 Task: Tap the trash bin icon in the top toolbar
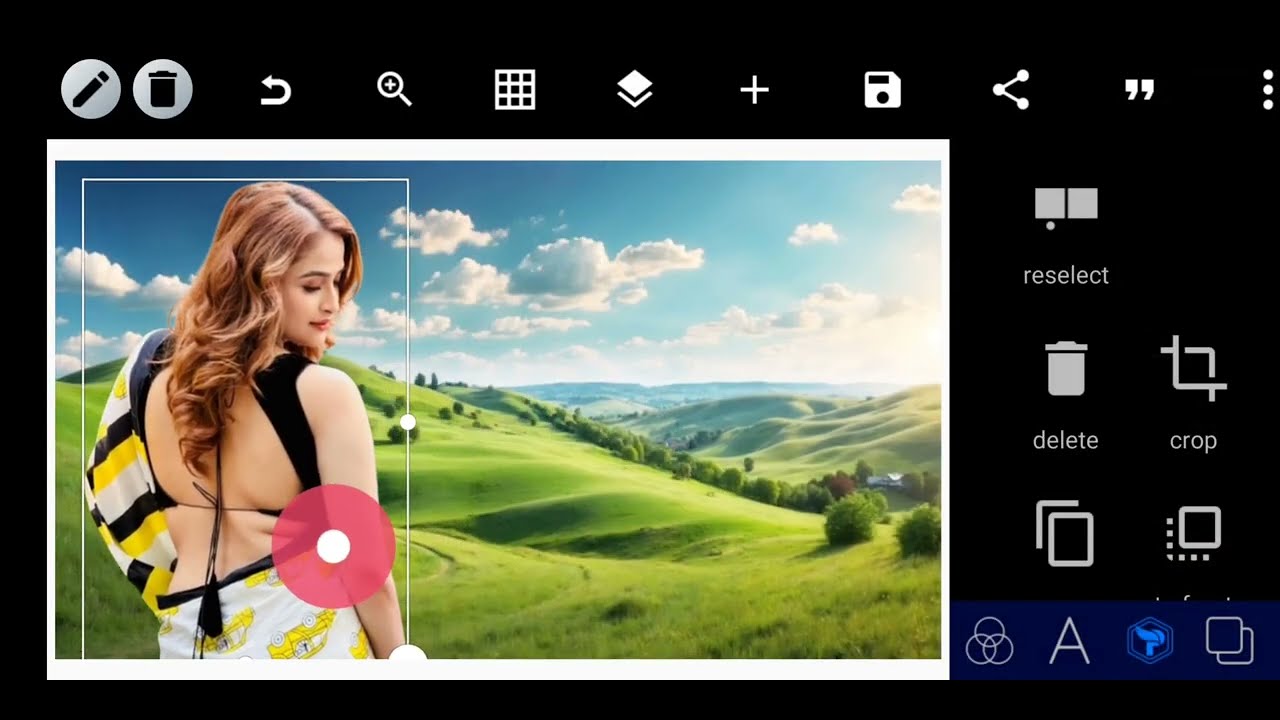pos(163,90)
